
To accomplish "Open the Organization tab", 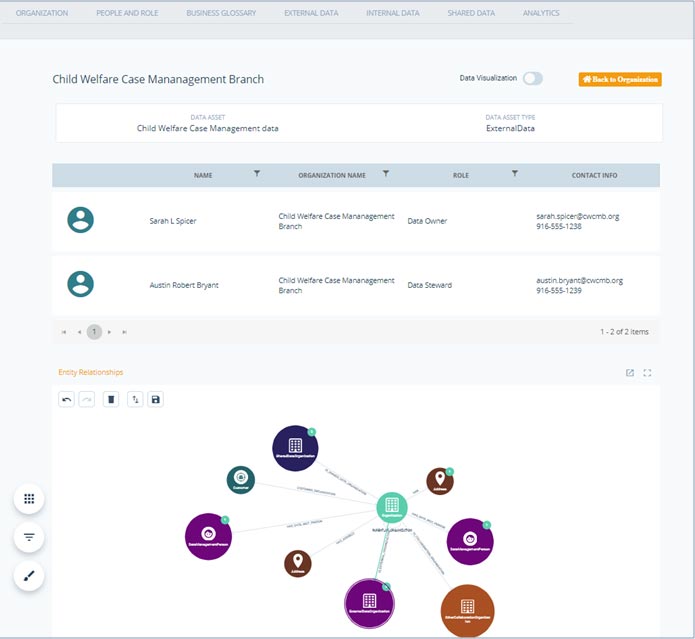I will click(x=42, y=13).
